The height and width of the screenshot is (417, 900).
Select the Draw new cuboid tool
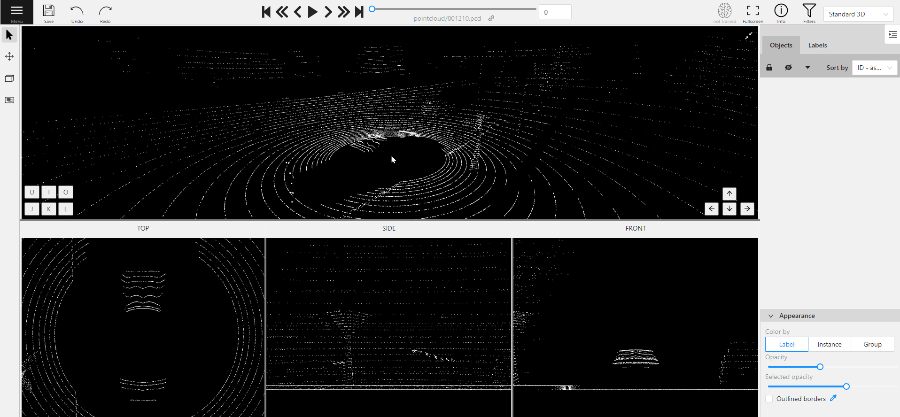pyautogui.click(x=9, y=78)
